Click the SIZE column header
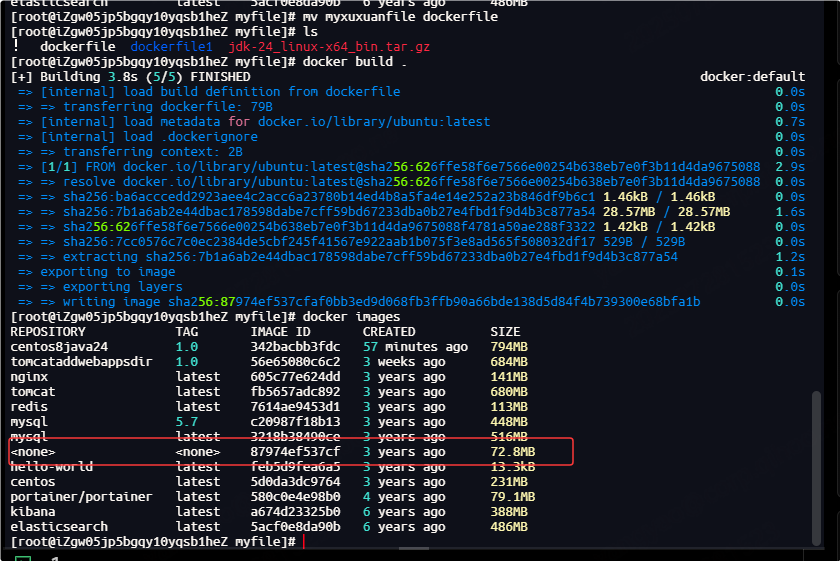 click(x=505, y=332)
